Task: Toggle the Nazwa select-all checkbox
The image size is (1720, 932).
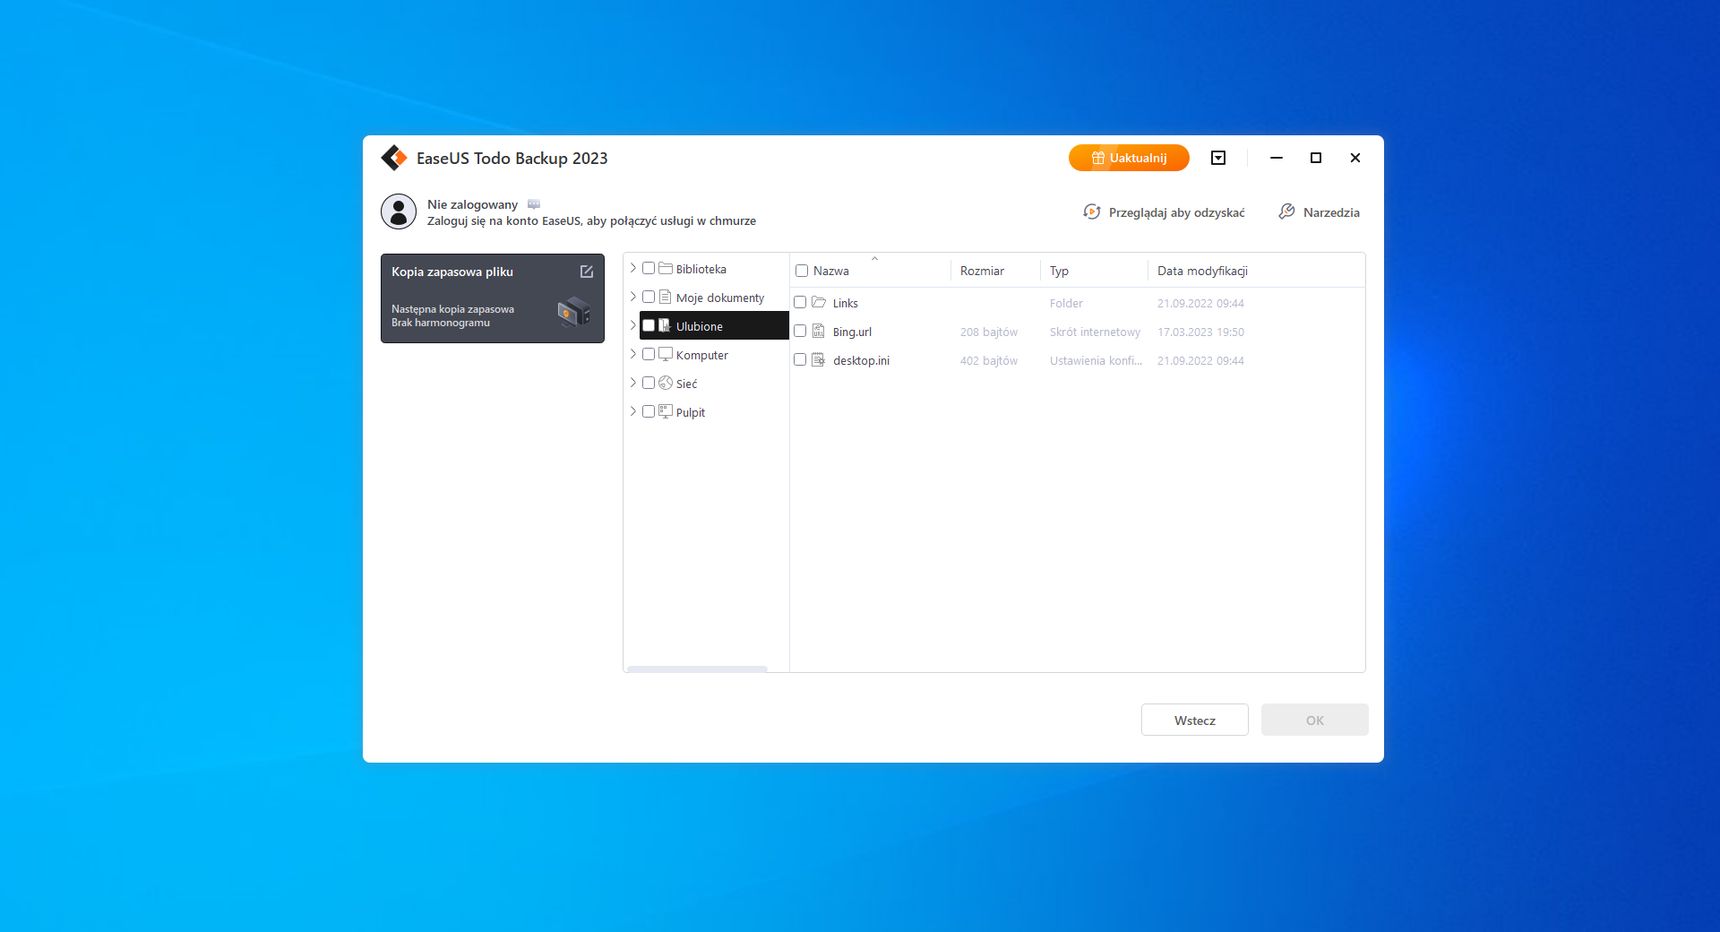Action: pyautogui.click(x=801, y=271)
